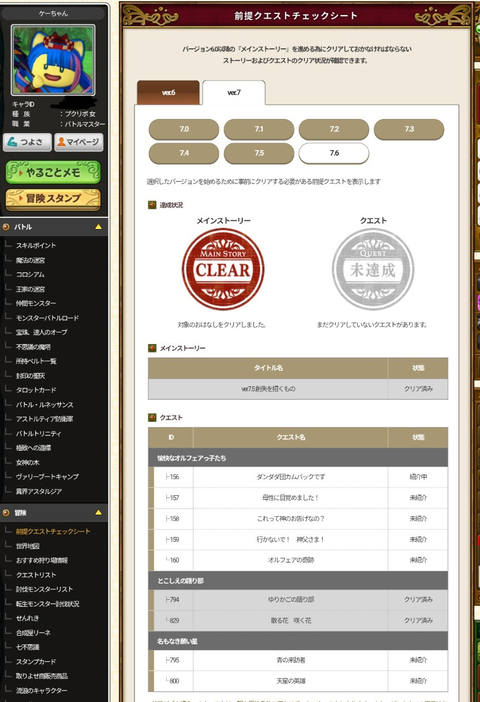The width and height of the screenshot is (480, 702).
Task: Select version 7.3 pill button
Action: coord(409,129)
